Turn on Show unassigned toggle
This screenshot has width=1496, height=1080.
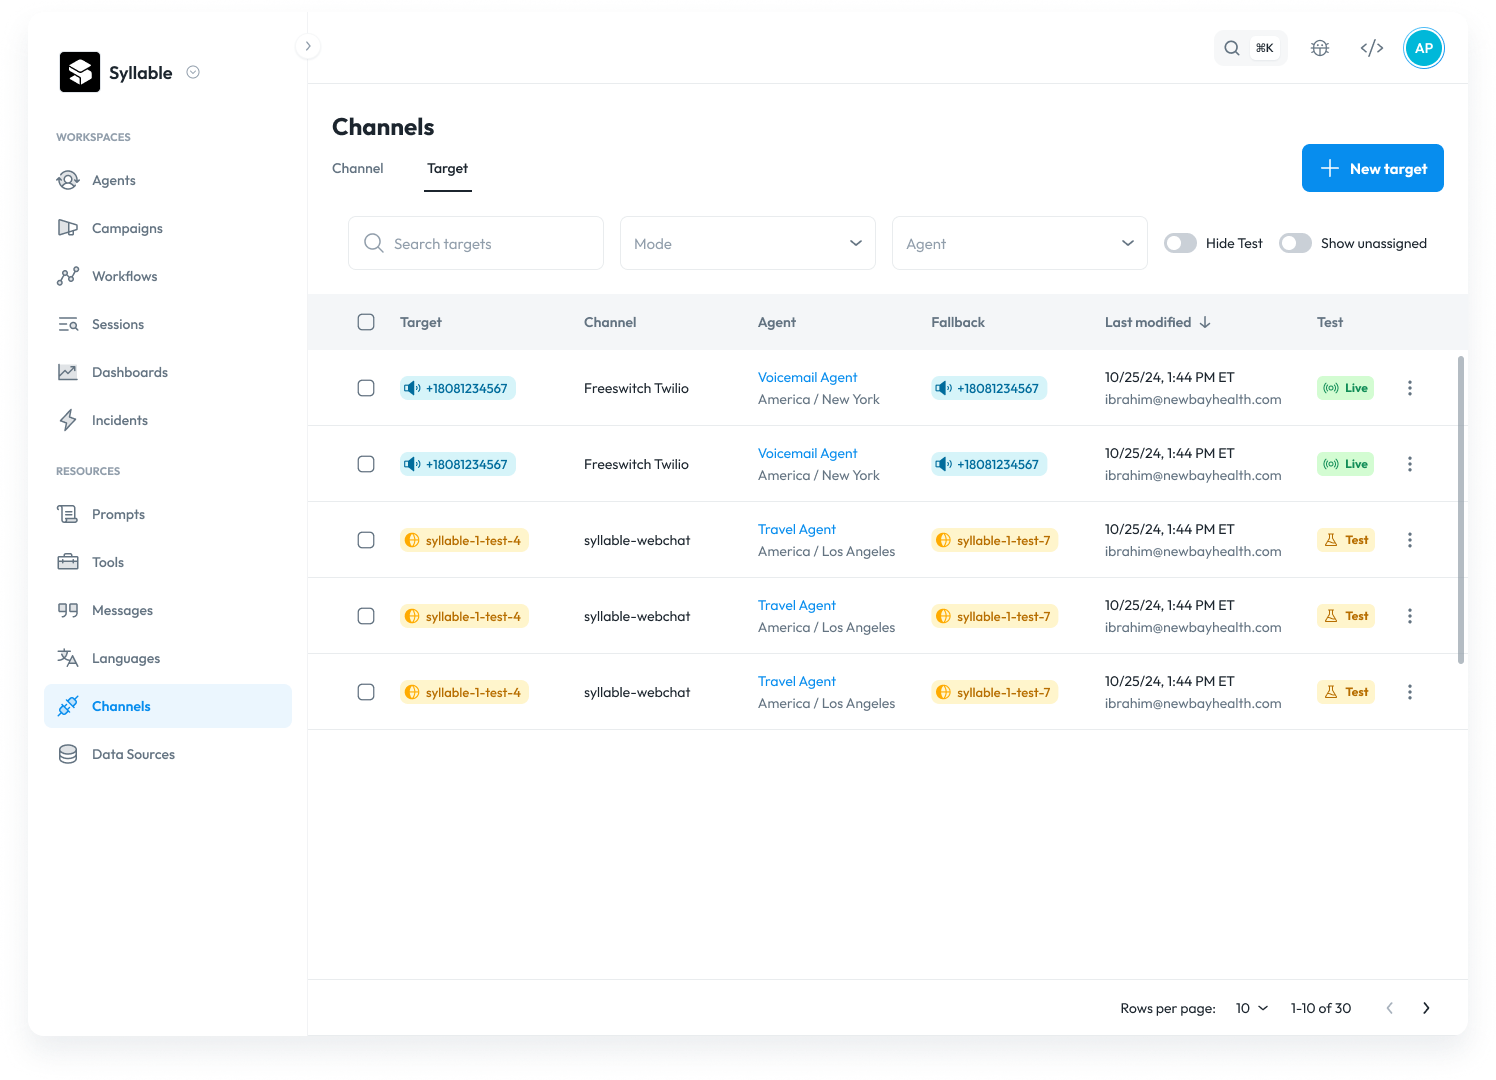pyautogui.click(x=1295, y=243)
